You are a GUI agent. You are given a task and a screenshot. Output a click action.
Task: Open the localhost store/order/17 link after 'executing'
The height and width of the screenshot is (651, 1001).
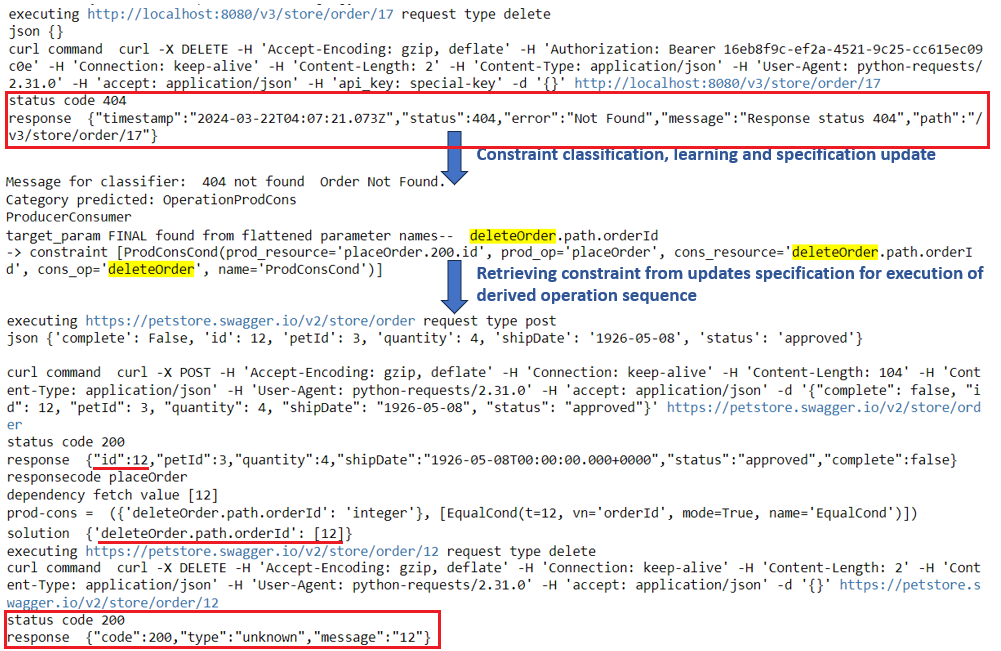click(241, 14)
